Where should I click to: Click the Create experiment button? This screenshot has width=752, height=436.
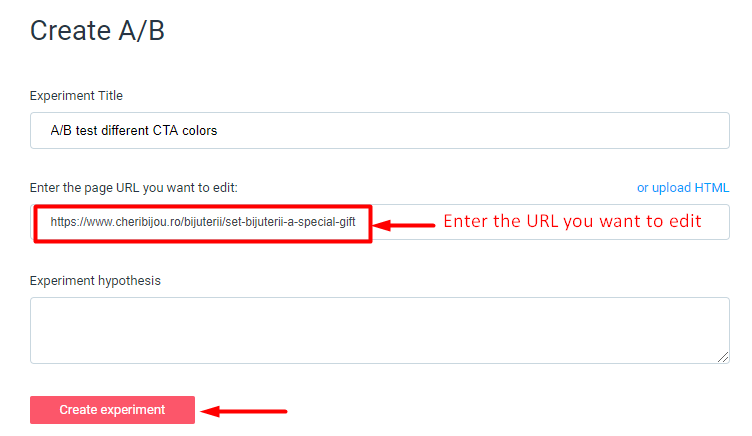[112, 409]
